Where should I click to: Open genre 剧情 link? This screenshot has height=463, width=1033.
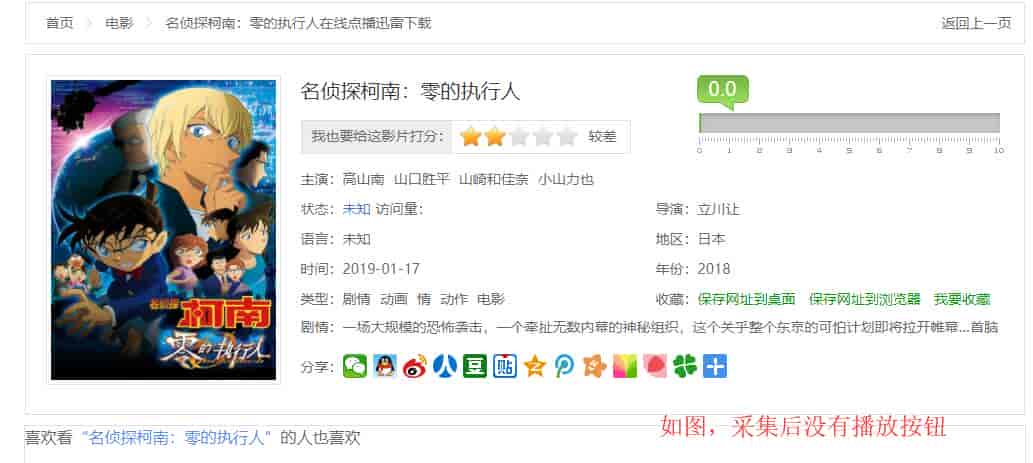[356, 299]
